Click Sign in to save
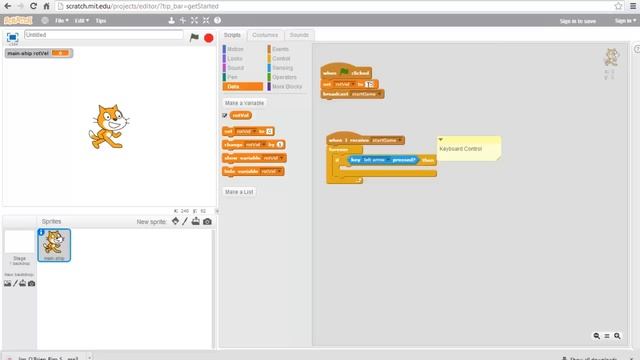640x360 pixels. (x=578, y=21)
